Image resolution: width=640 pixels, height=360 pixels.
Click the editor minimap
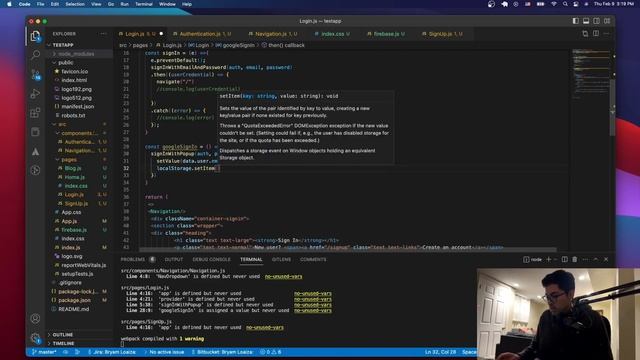590,73
